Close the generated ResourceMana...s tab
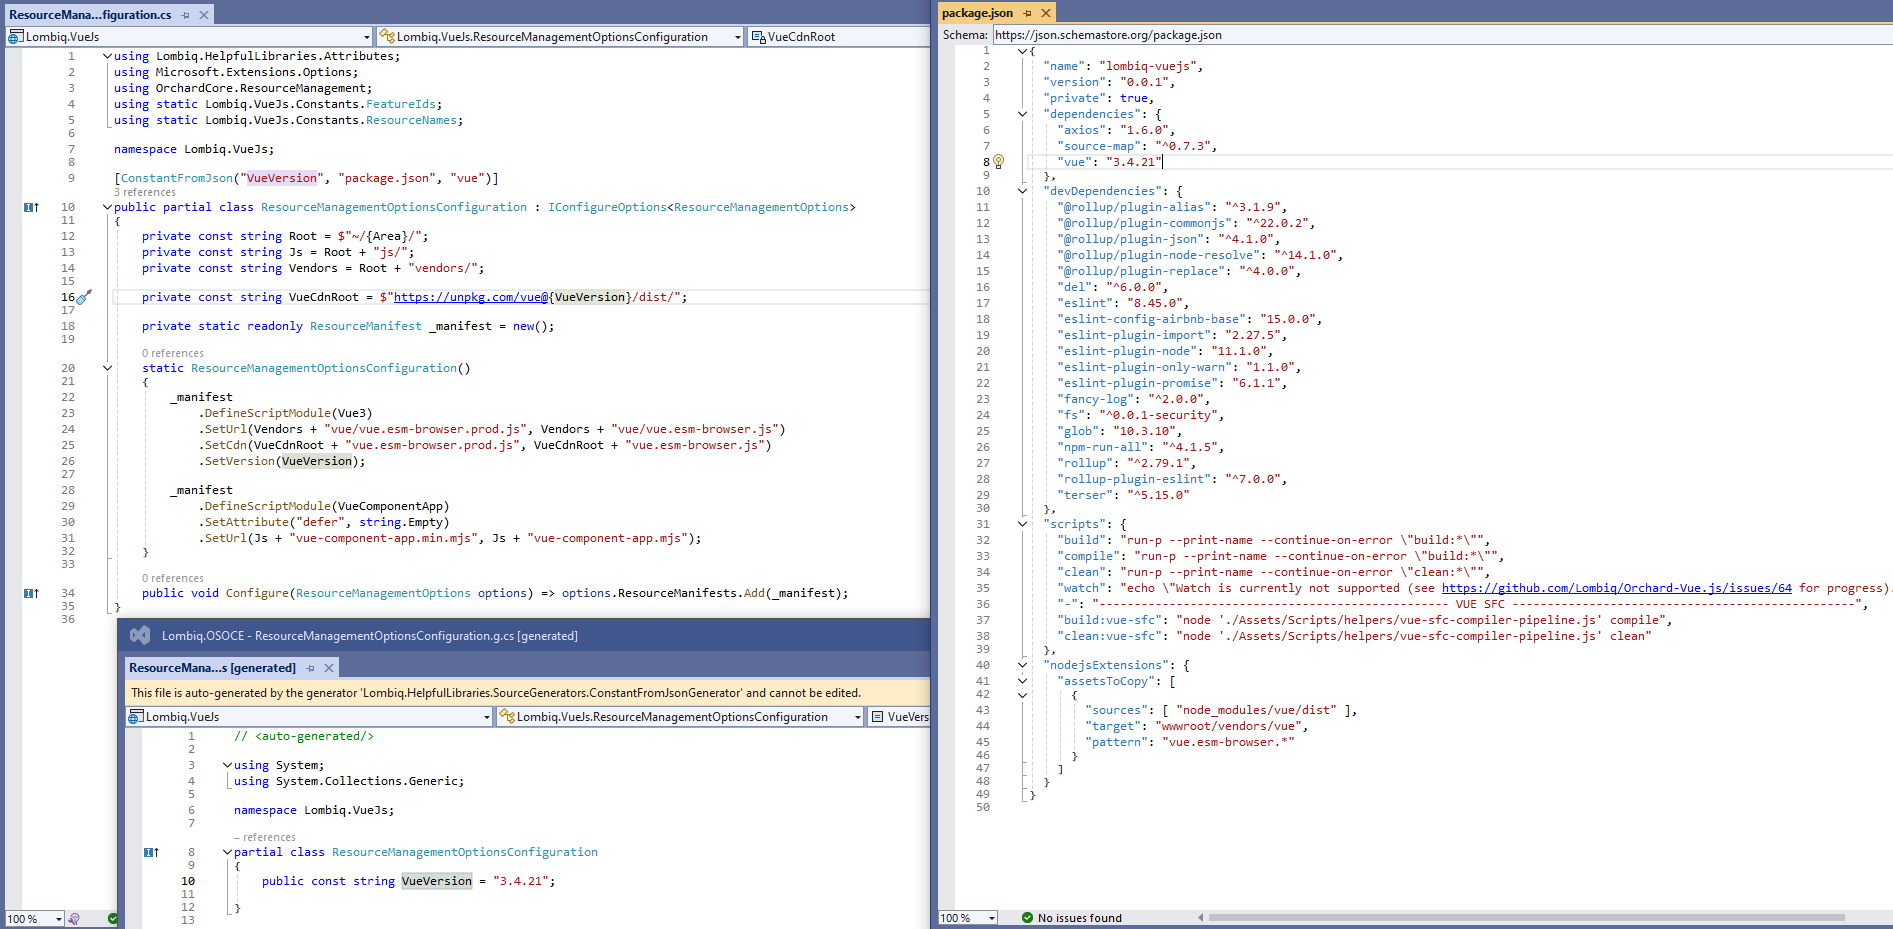 pyautogui.click(x=328, y=668)
